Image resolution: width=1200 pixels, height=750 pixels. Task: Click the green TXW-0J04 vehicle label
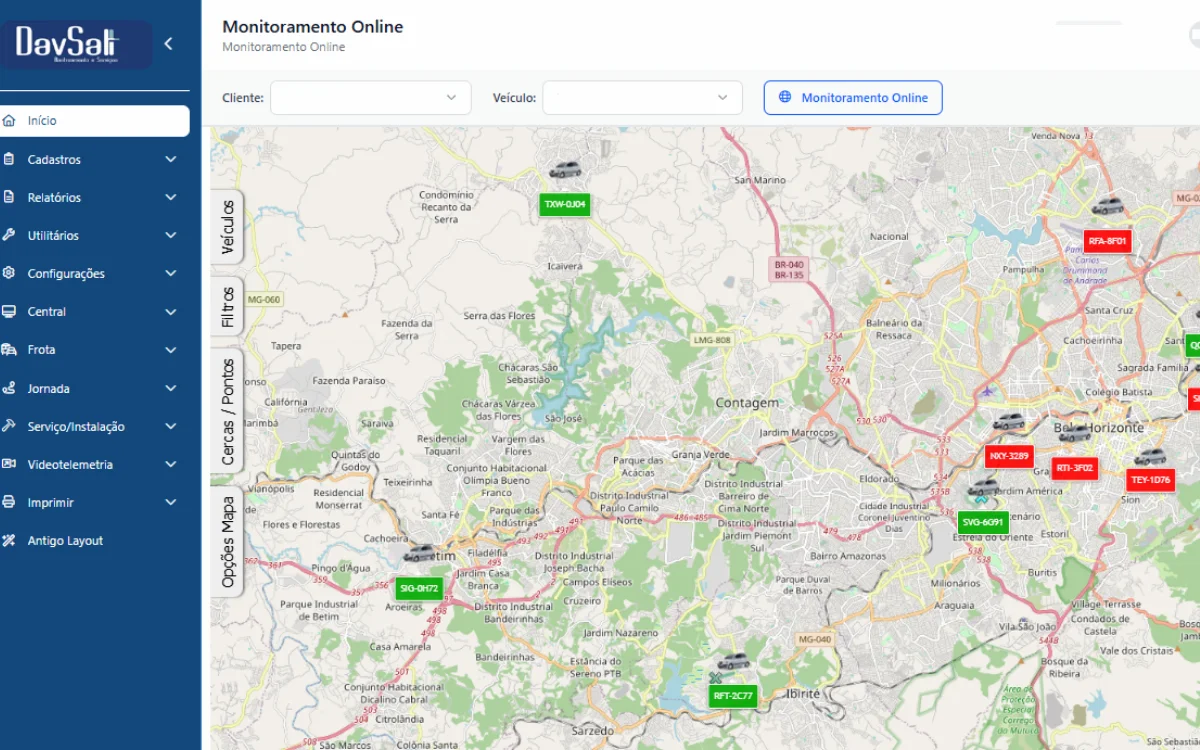pos(565,204)
